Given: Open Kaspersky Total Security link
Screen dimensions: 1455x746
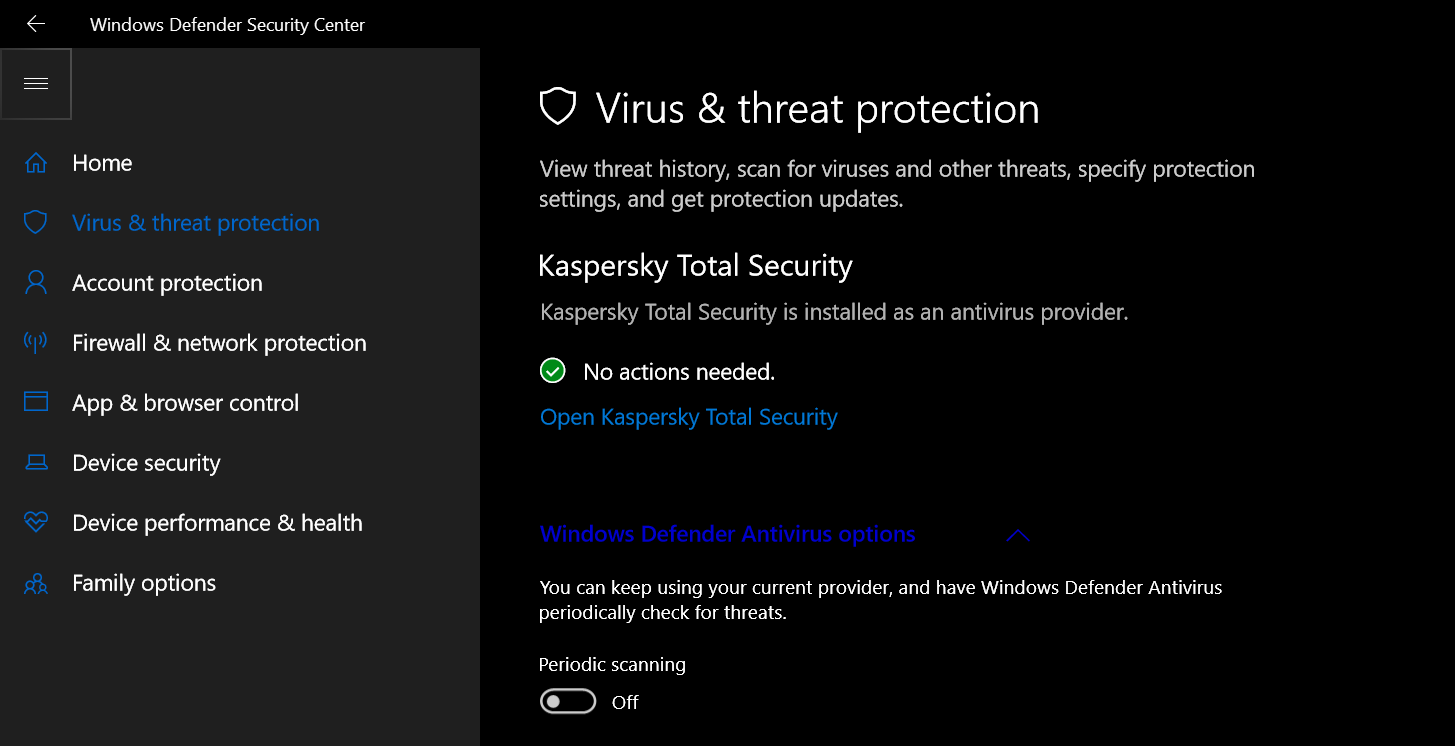Looking at the screenshot, I should pos(688,417).
